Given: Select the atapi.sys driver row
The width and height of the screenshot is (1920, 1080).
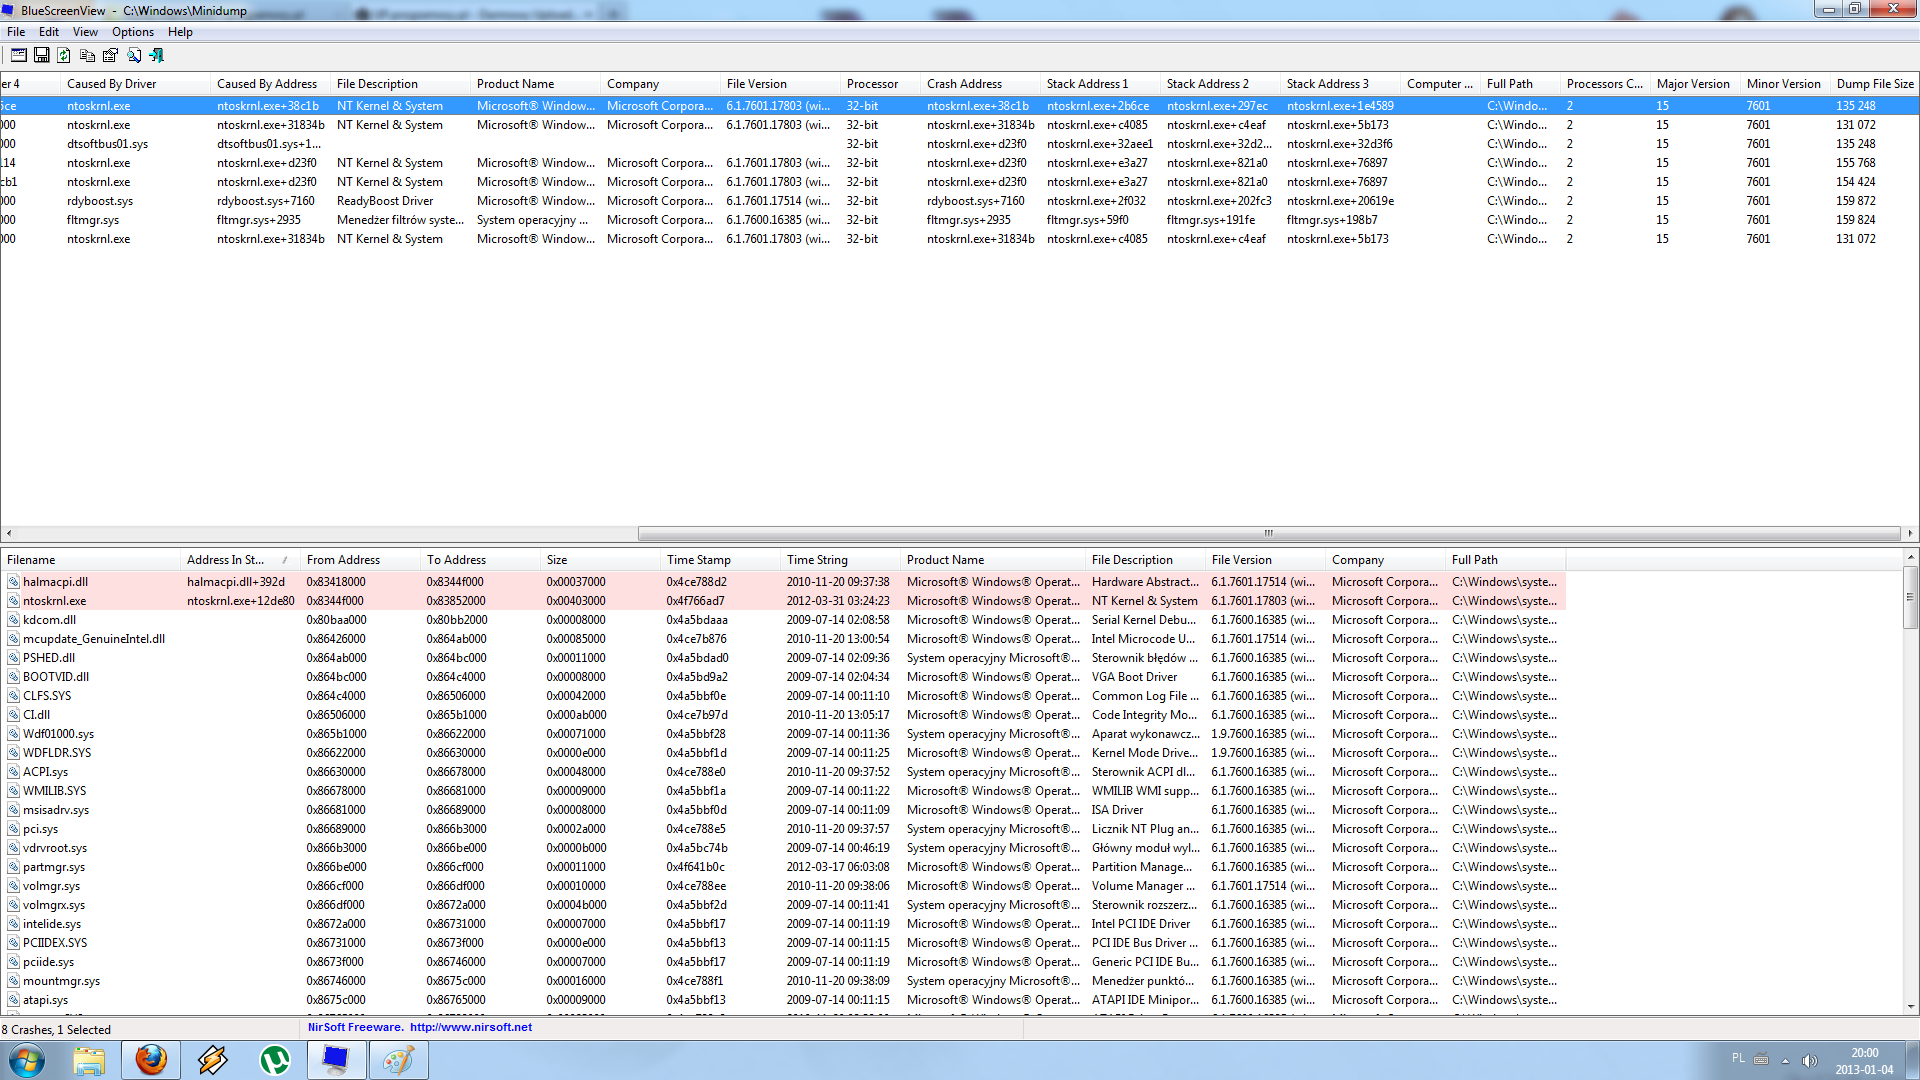Looking at the screenshot, I should 784,1000.
